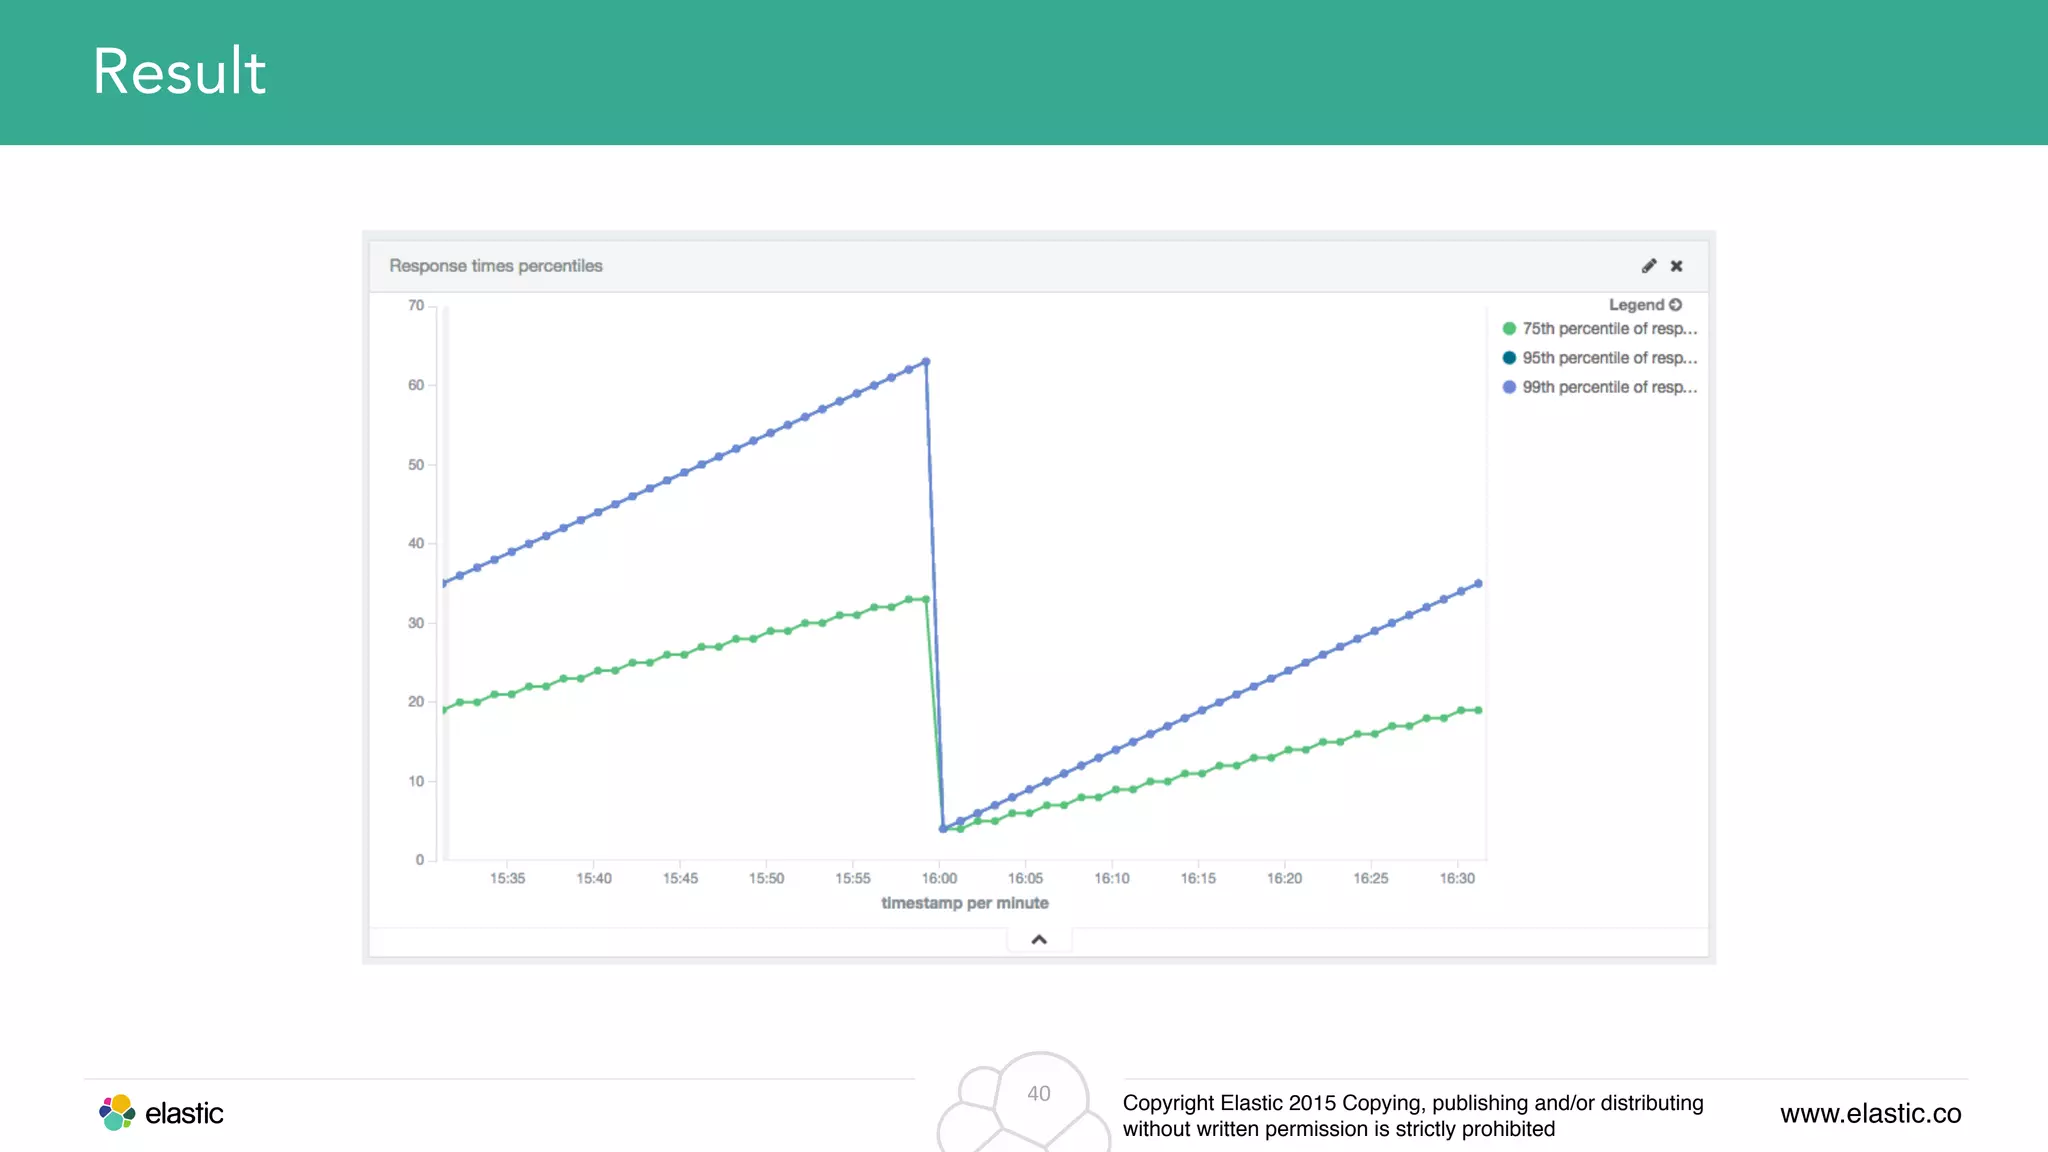Remove the Response times percentiles panel
The image size is (2048, 1152).
point(1677,266)
